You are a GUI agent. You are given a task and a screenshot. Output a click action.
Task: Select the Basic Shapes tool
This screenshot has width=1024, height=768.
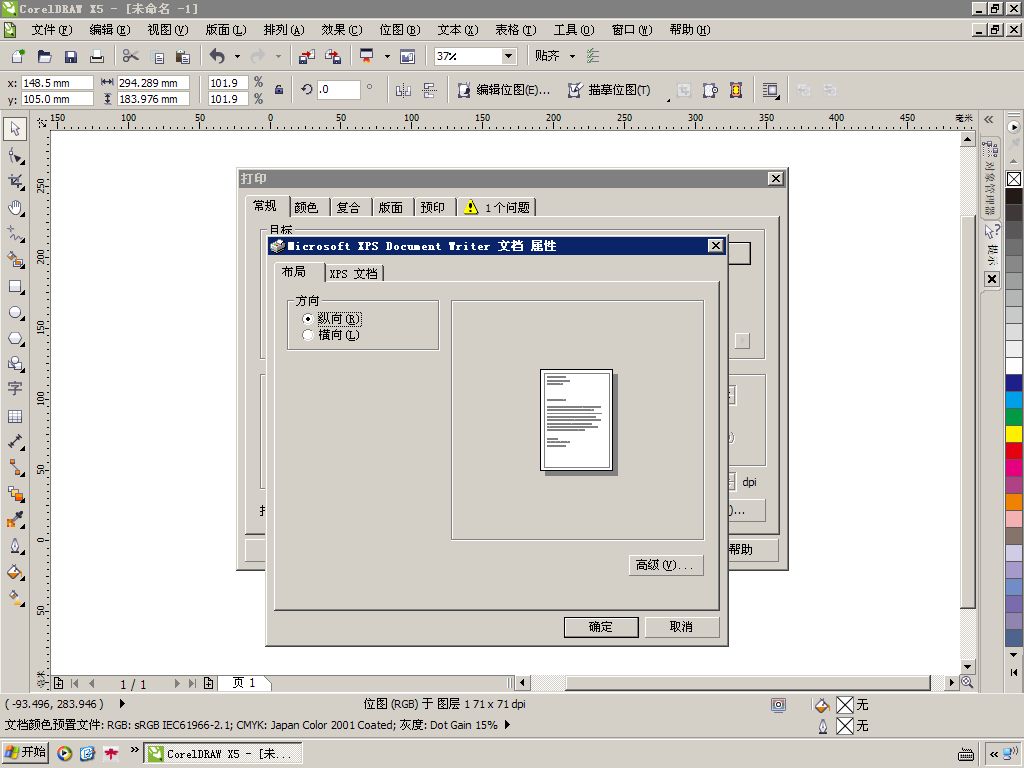pyautogui.click(x=15, y=364)
